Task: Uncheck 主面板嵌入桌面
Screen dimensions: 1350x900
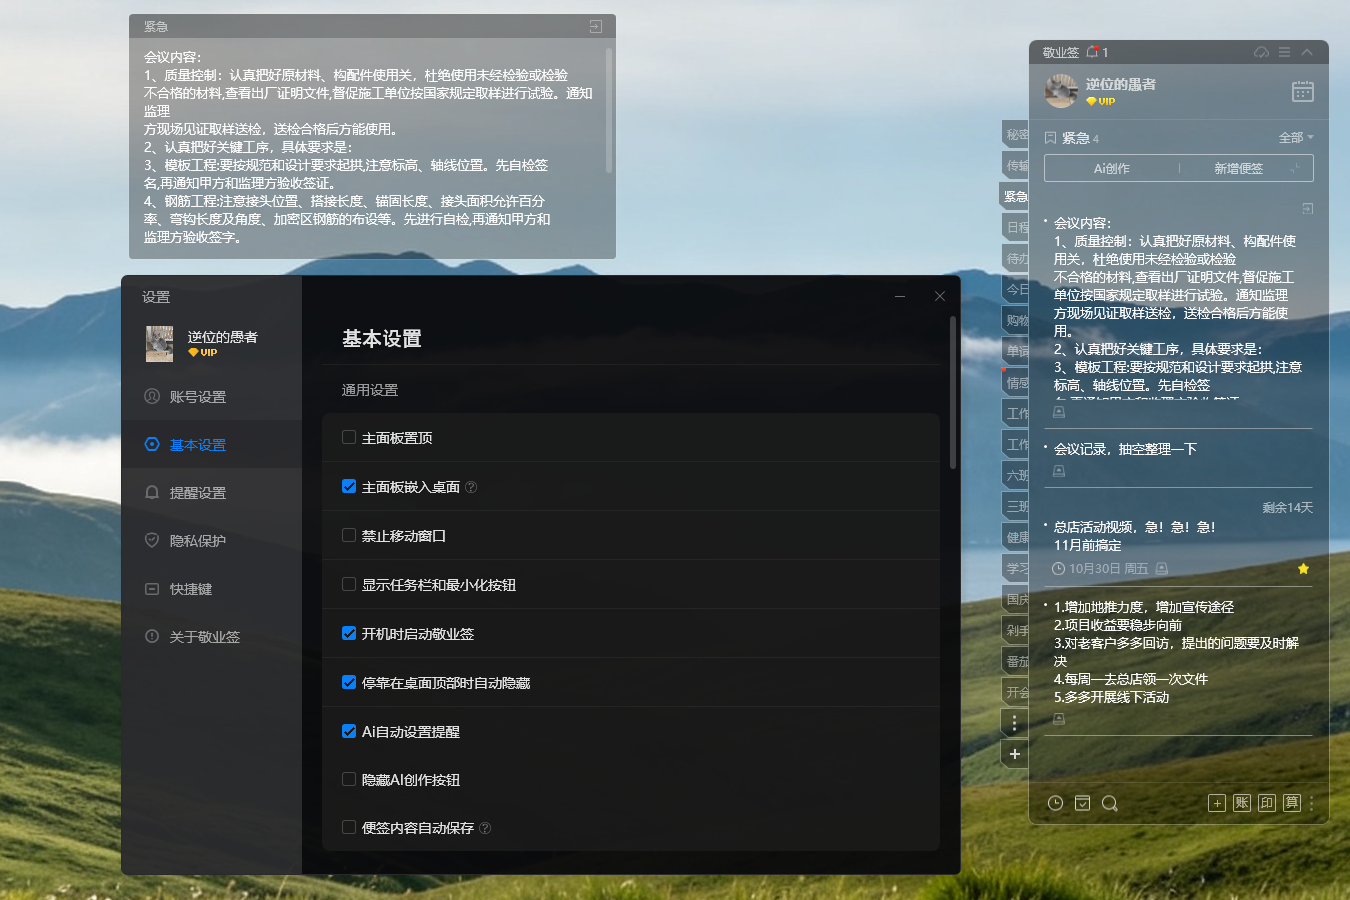Action: [349, 486]
